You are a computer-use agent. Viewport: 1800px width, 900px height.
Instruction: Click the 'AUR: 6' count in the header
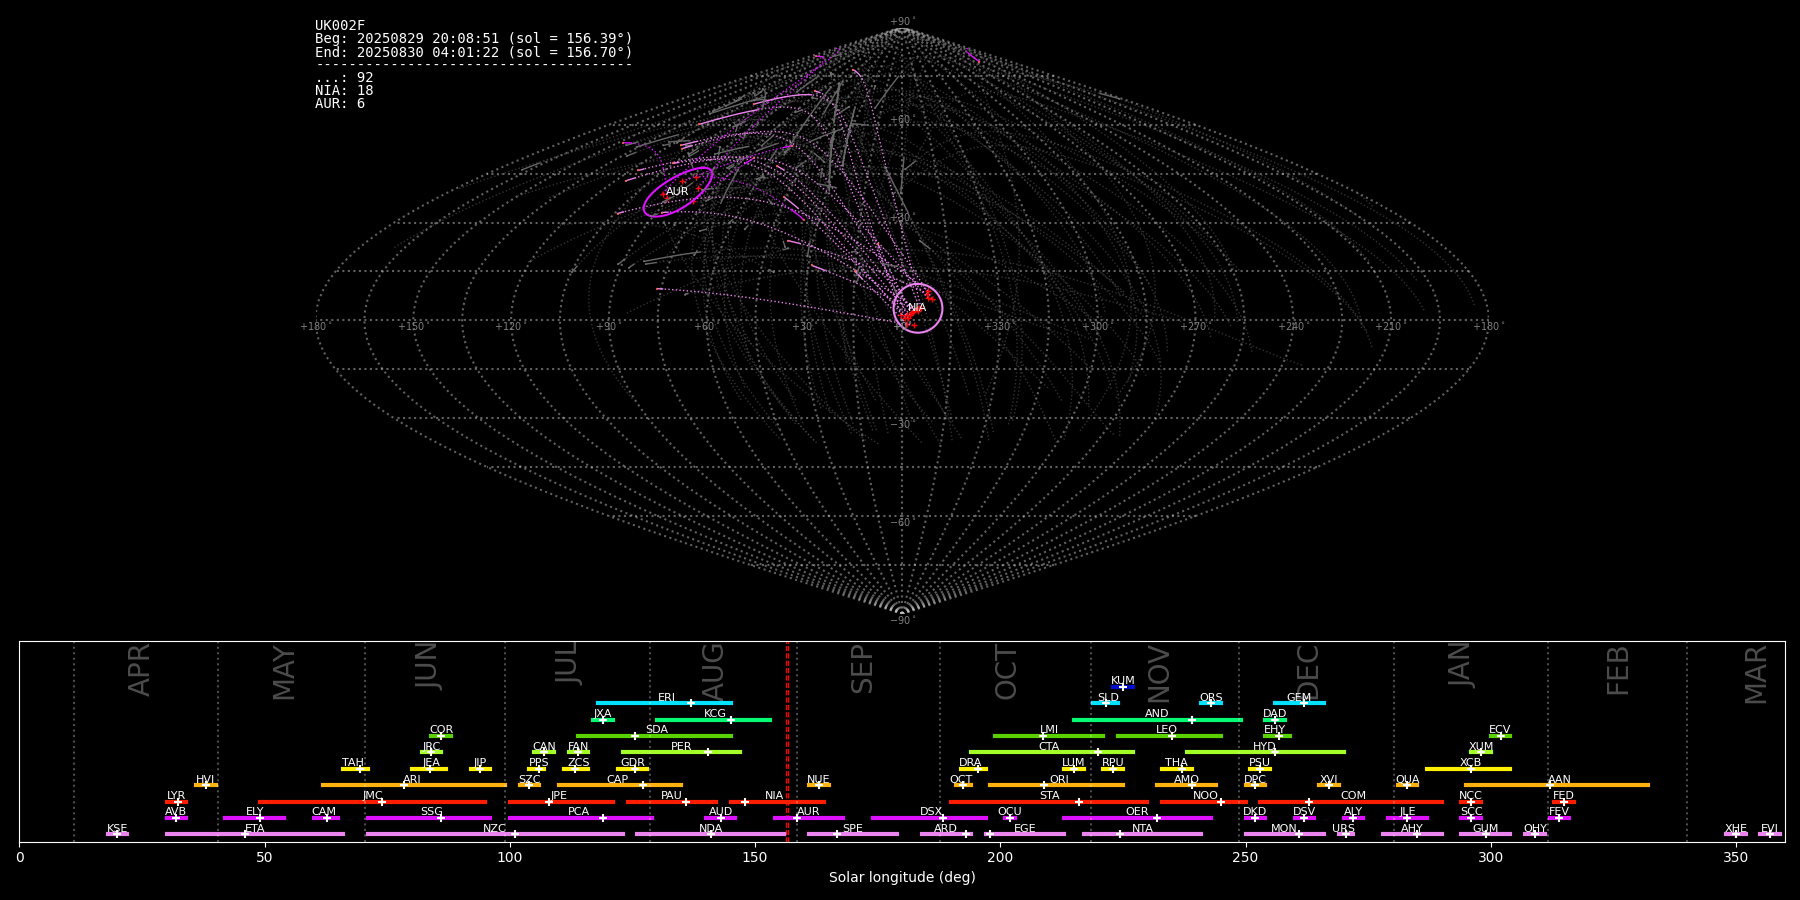click(x=340, y=104)
